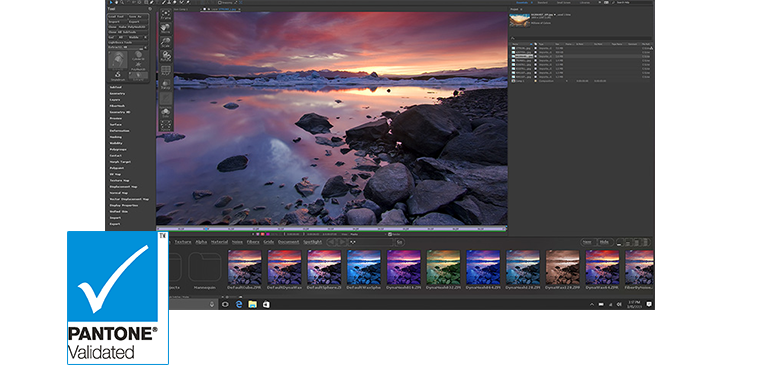This screenshot has width=760, height=365.
Task: Expand the Layers subpalette
Action: pos(114,99)
